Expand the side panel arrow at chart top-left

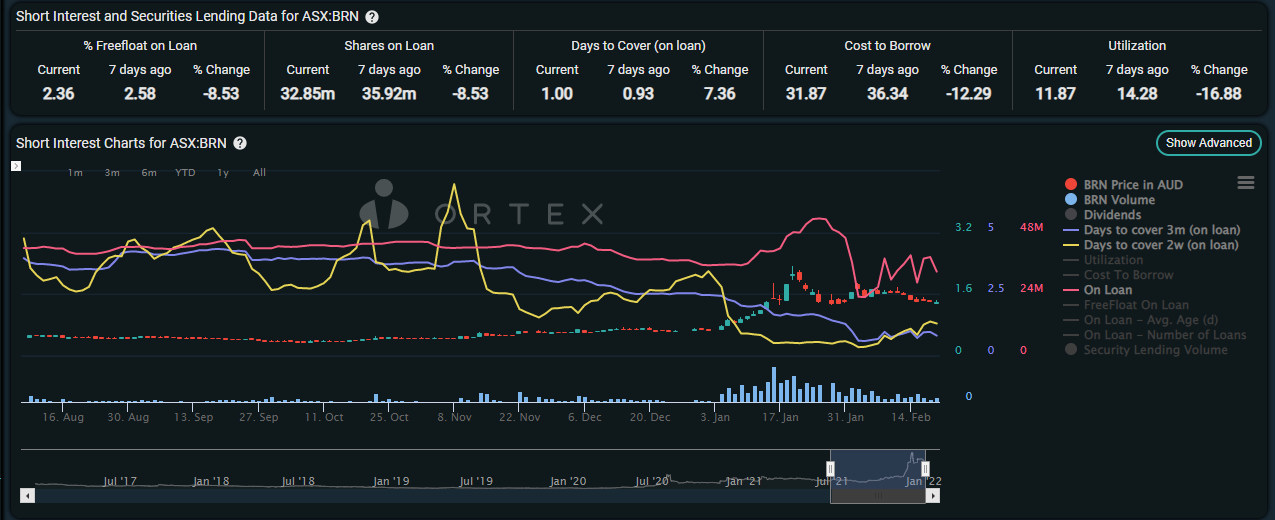point(16,166)
